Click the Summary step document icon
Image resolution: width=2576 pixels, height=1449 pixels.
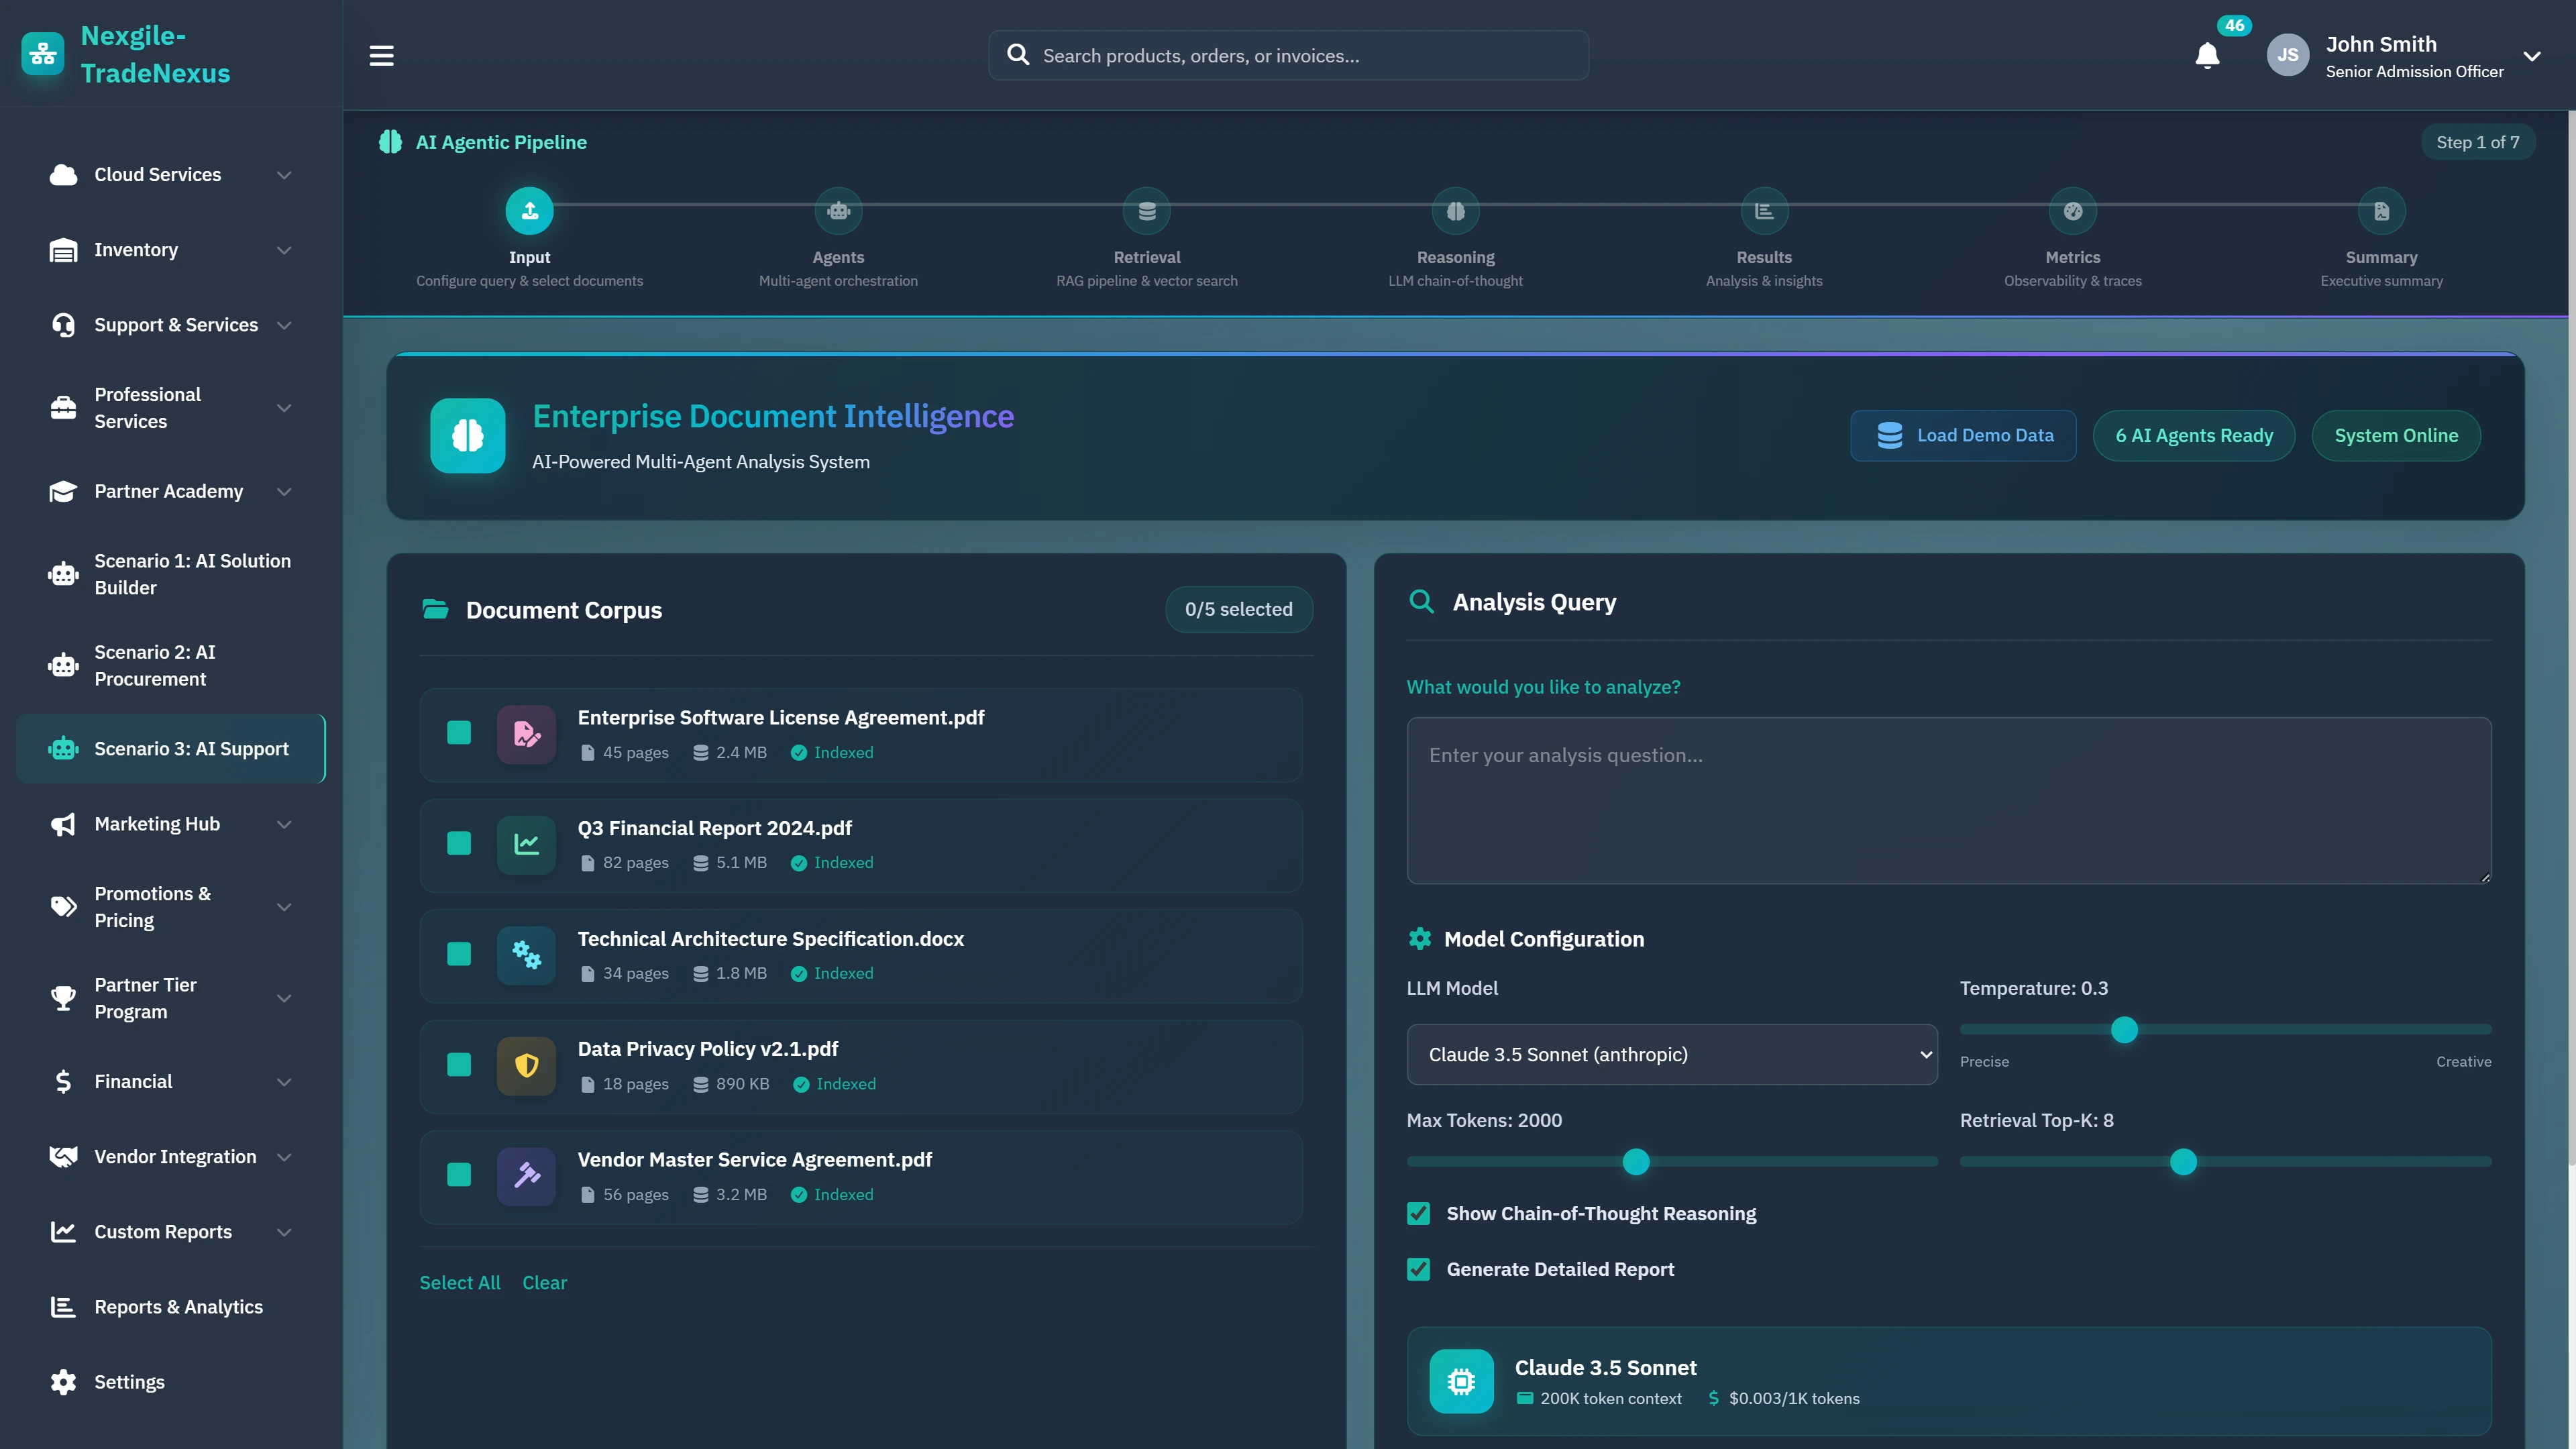(x=2381, y=211)
